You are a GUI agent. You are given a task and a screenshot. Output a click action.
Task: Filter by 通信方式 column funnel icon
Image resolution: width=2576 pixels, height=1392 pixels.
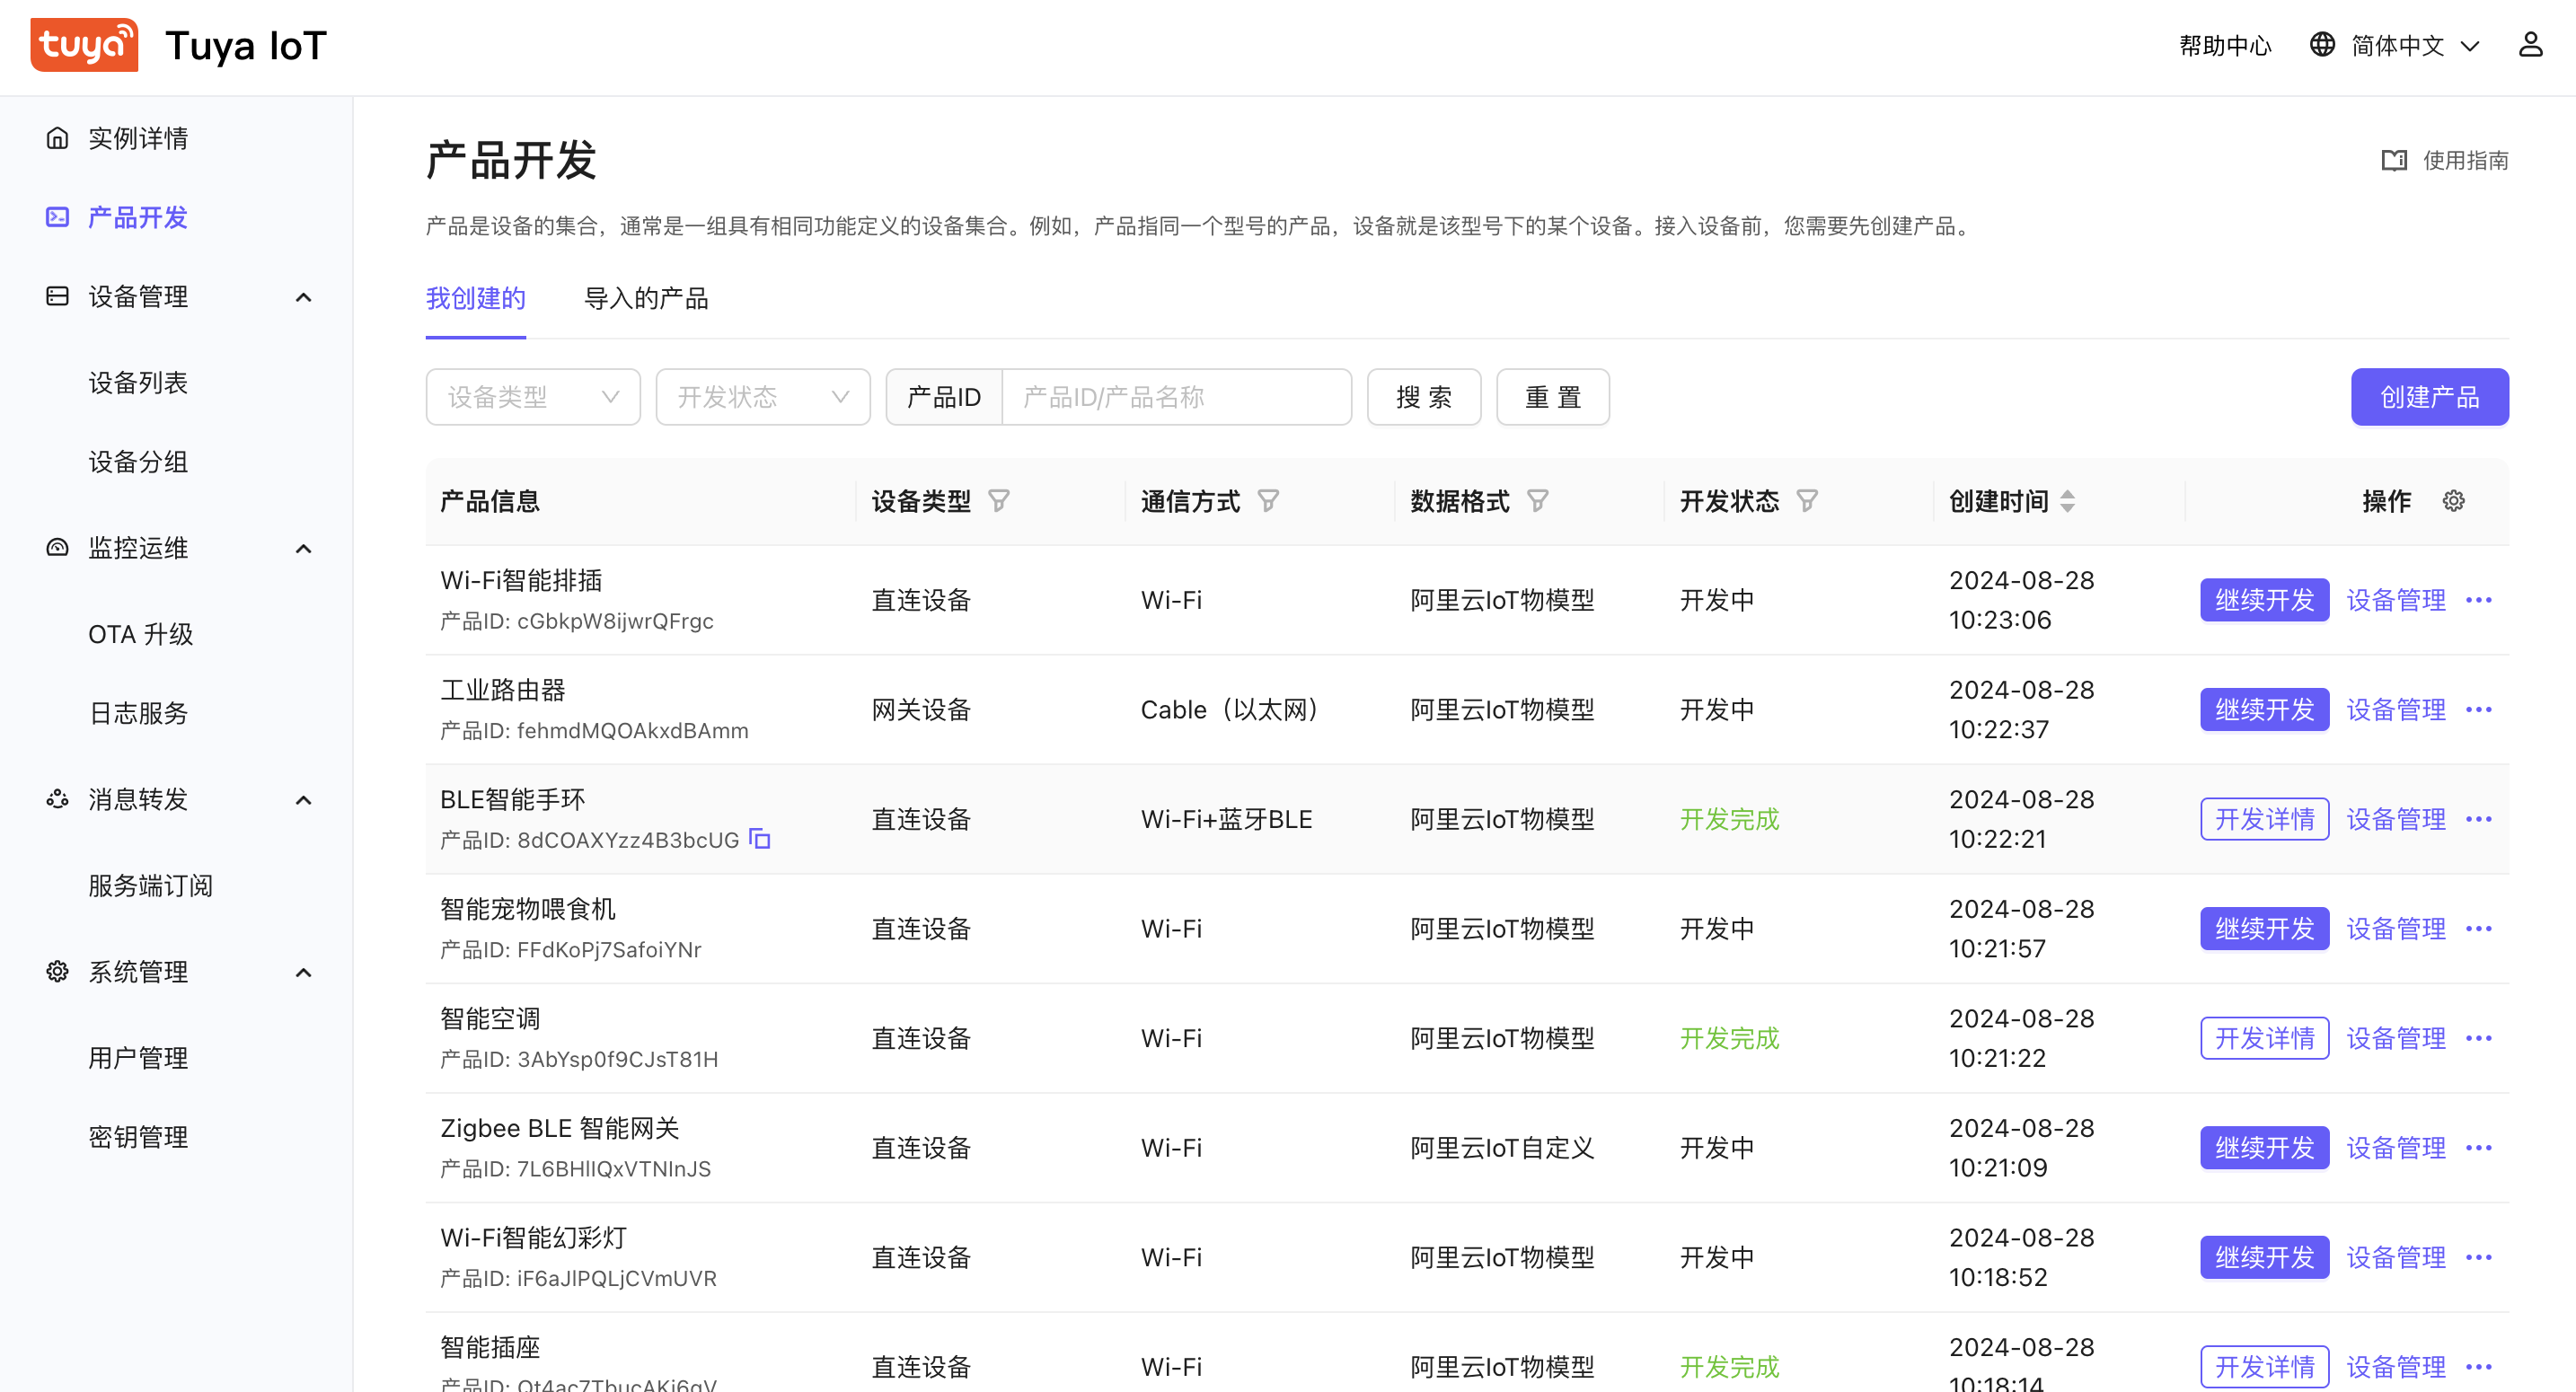pyautogui.click(x=1268, y=501)
